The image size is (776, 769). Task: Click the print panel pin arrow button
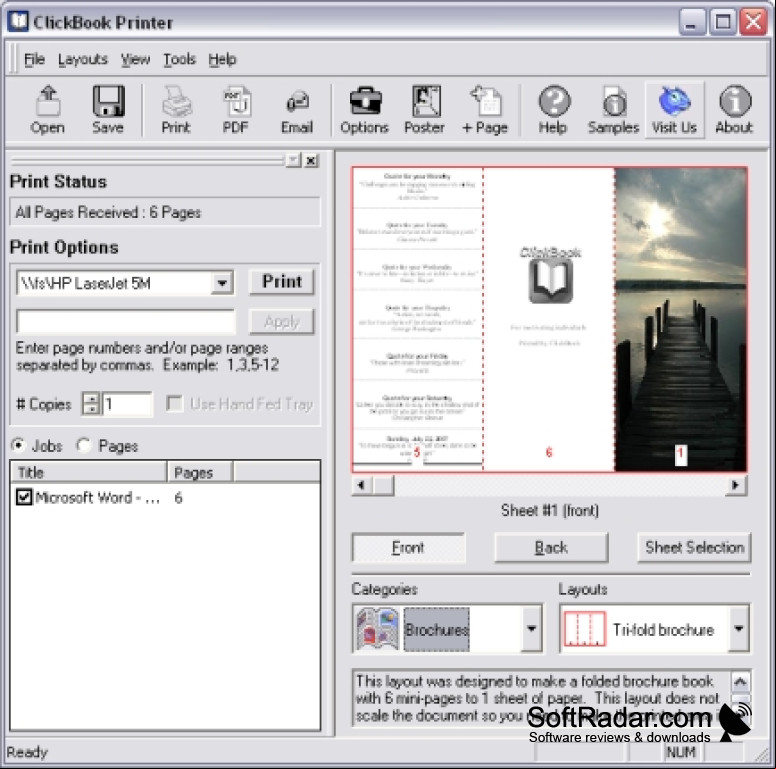click(293, 160)
